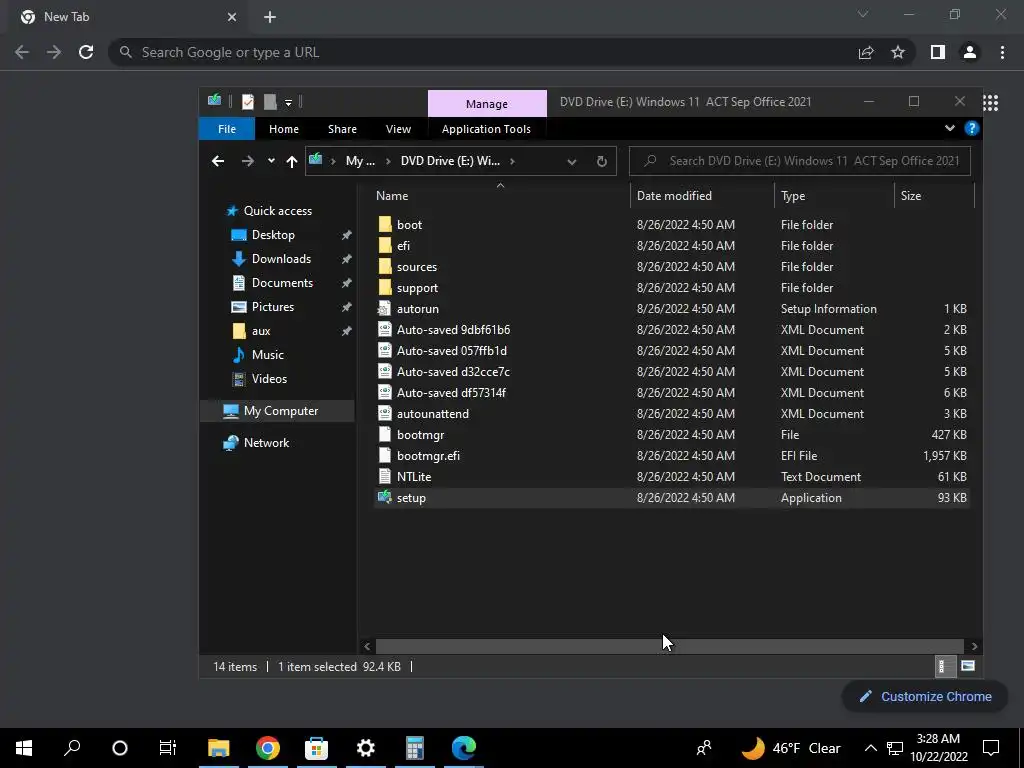The width and height of the screenshot is (1024, 768).
Task: Bookmark this tab with star icon
Action: (898, 52)
